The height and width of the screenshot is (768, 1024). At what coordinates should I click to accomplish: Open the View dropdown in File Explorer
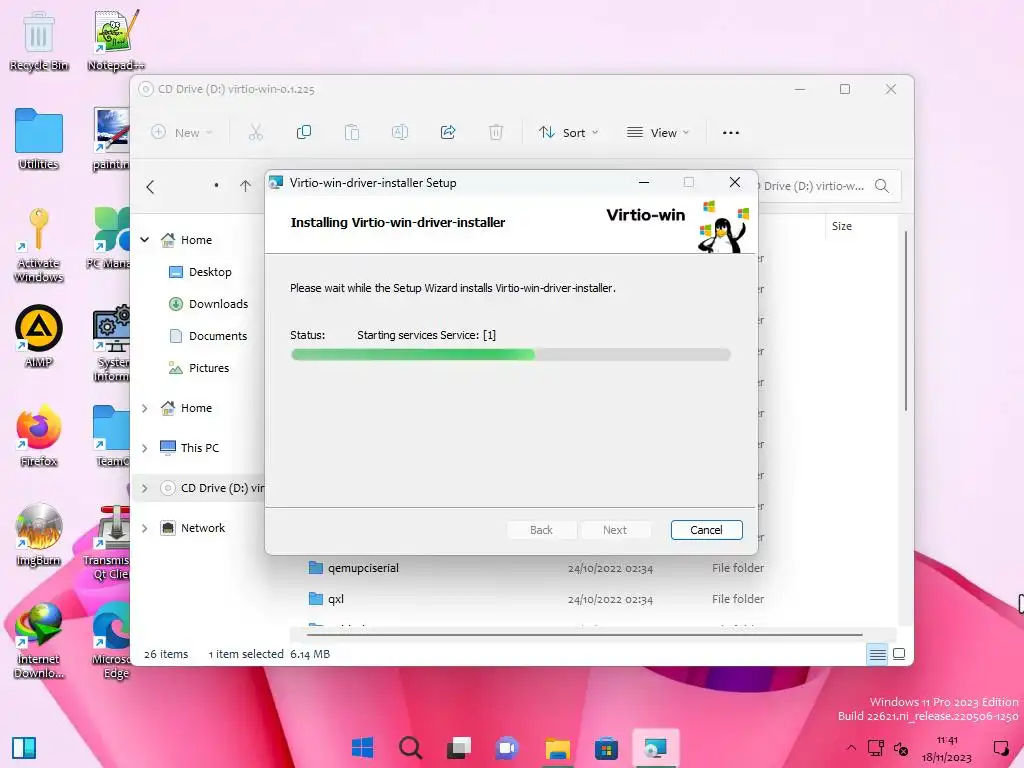658,133
